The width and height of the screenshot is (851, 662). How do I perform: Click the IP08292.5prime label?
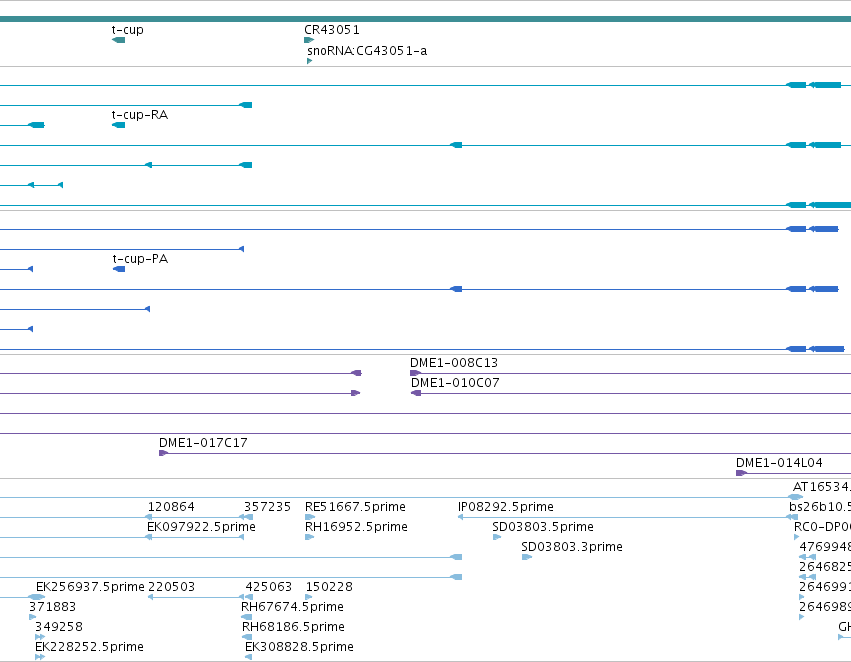(506, 507)
